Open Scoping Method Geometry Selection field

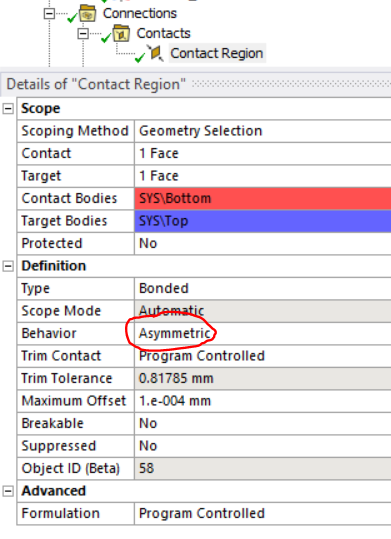263,131
